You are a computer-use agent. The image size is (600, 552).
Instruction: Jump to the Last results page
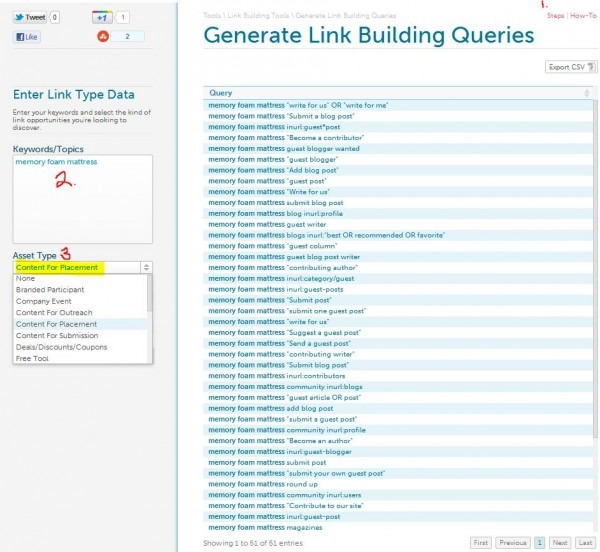[x=586, y=543]
